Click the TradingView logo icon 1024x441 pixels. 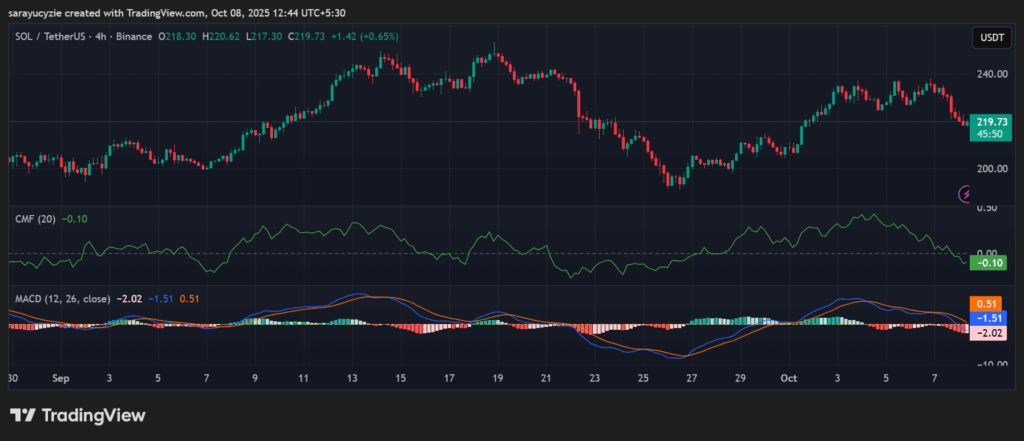(x=24, y=415)
